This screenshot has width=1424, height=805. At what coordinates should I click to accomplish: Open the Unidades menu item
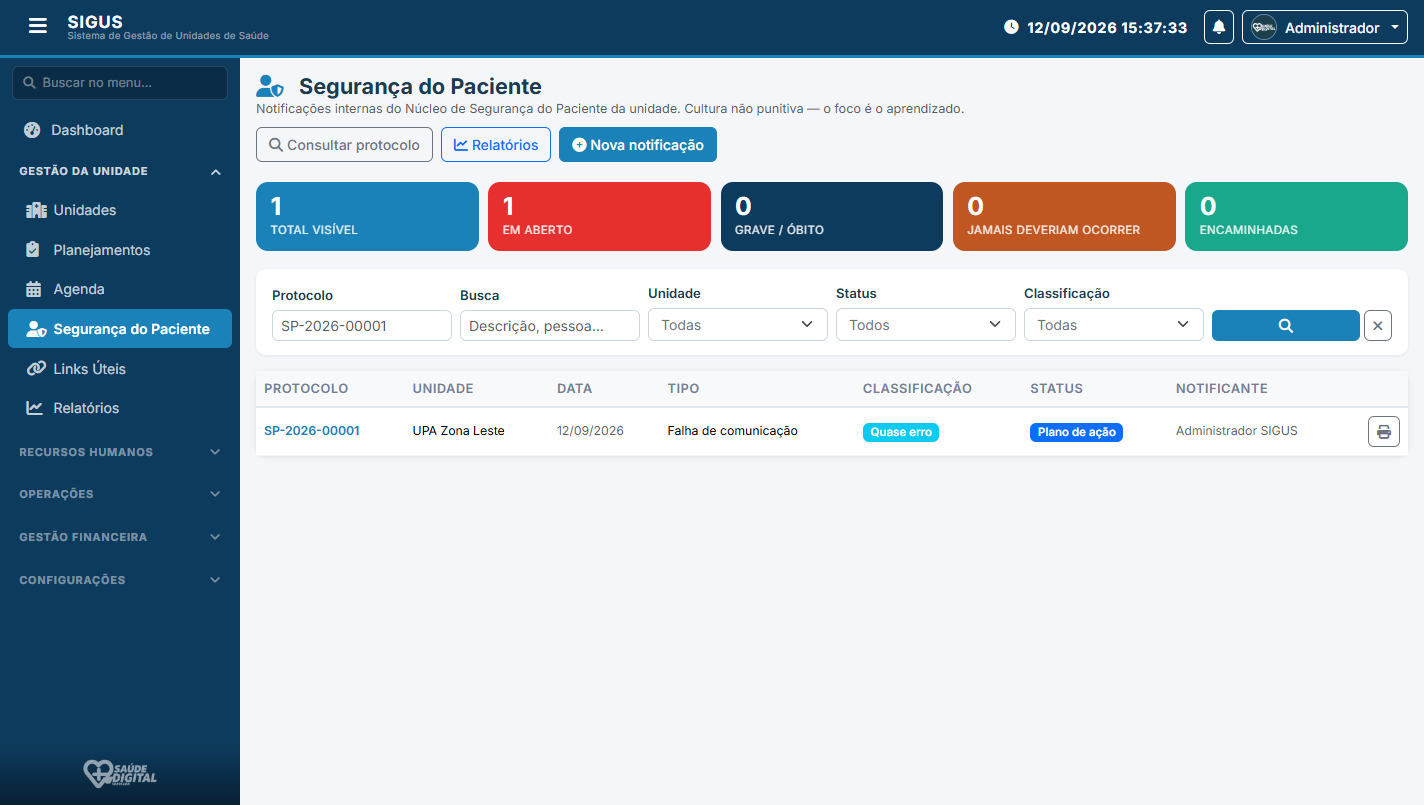[x=120, y=210]
